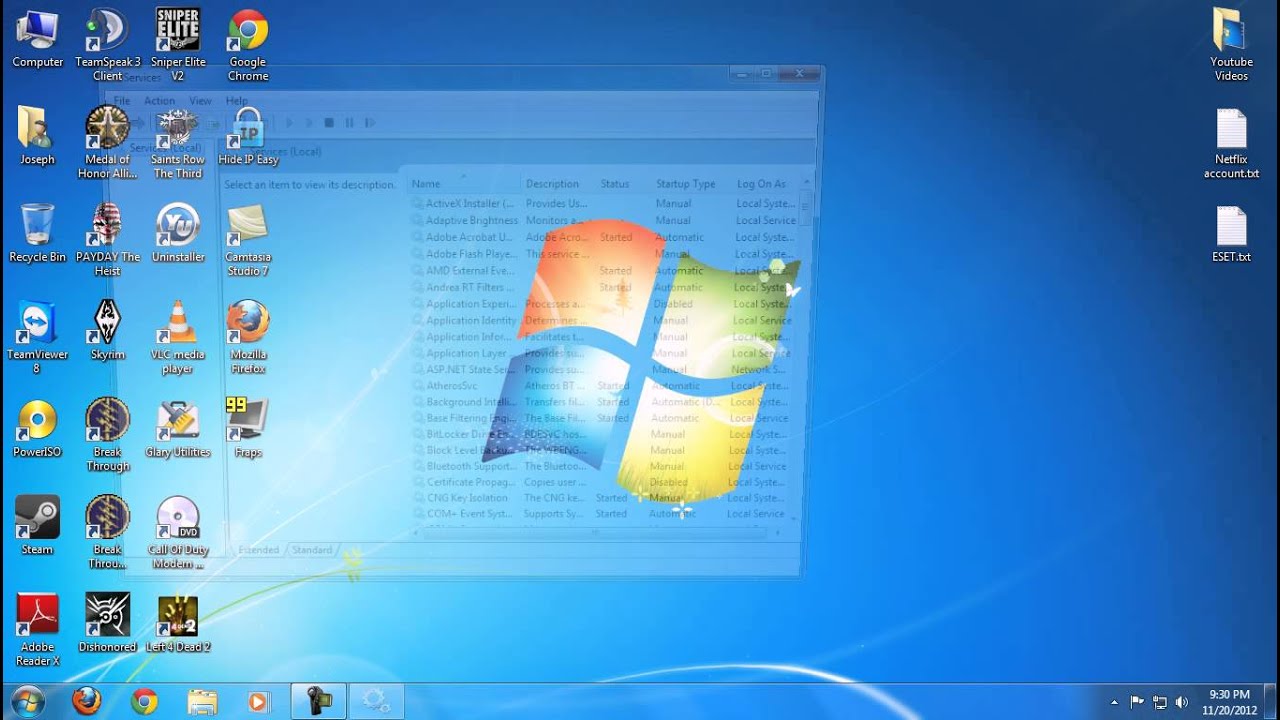Launch Firefox from the taskbar
The width and height of the screenshot is (1280, 720).
pos(87,701)
